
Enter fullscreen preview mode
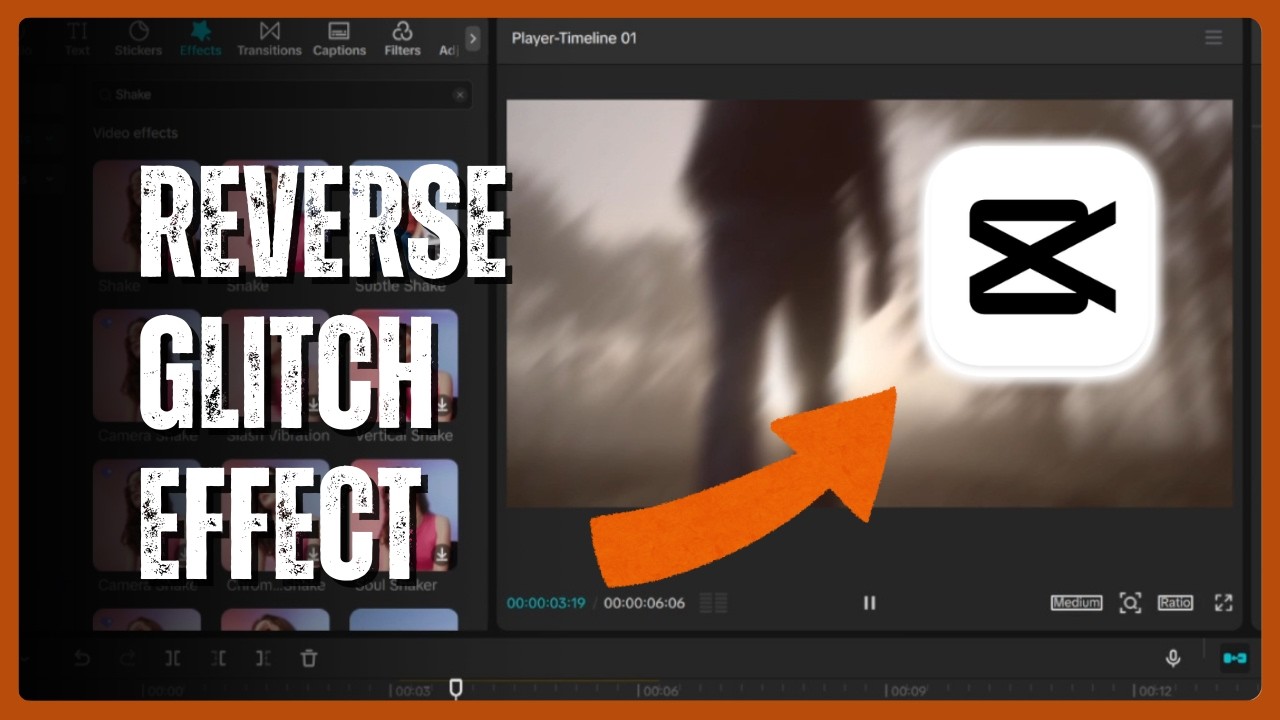coord(1223,602)
